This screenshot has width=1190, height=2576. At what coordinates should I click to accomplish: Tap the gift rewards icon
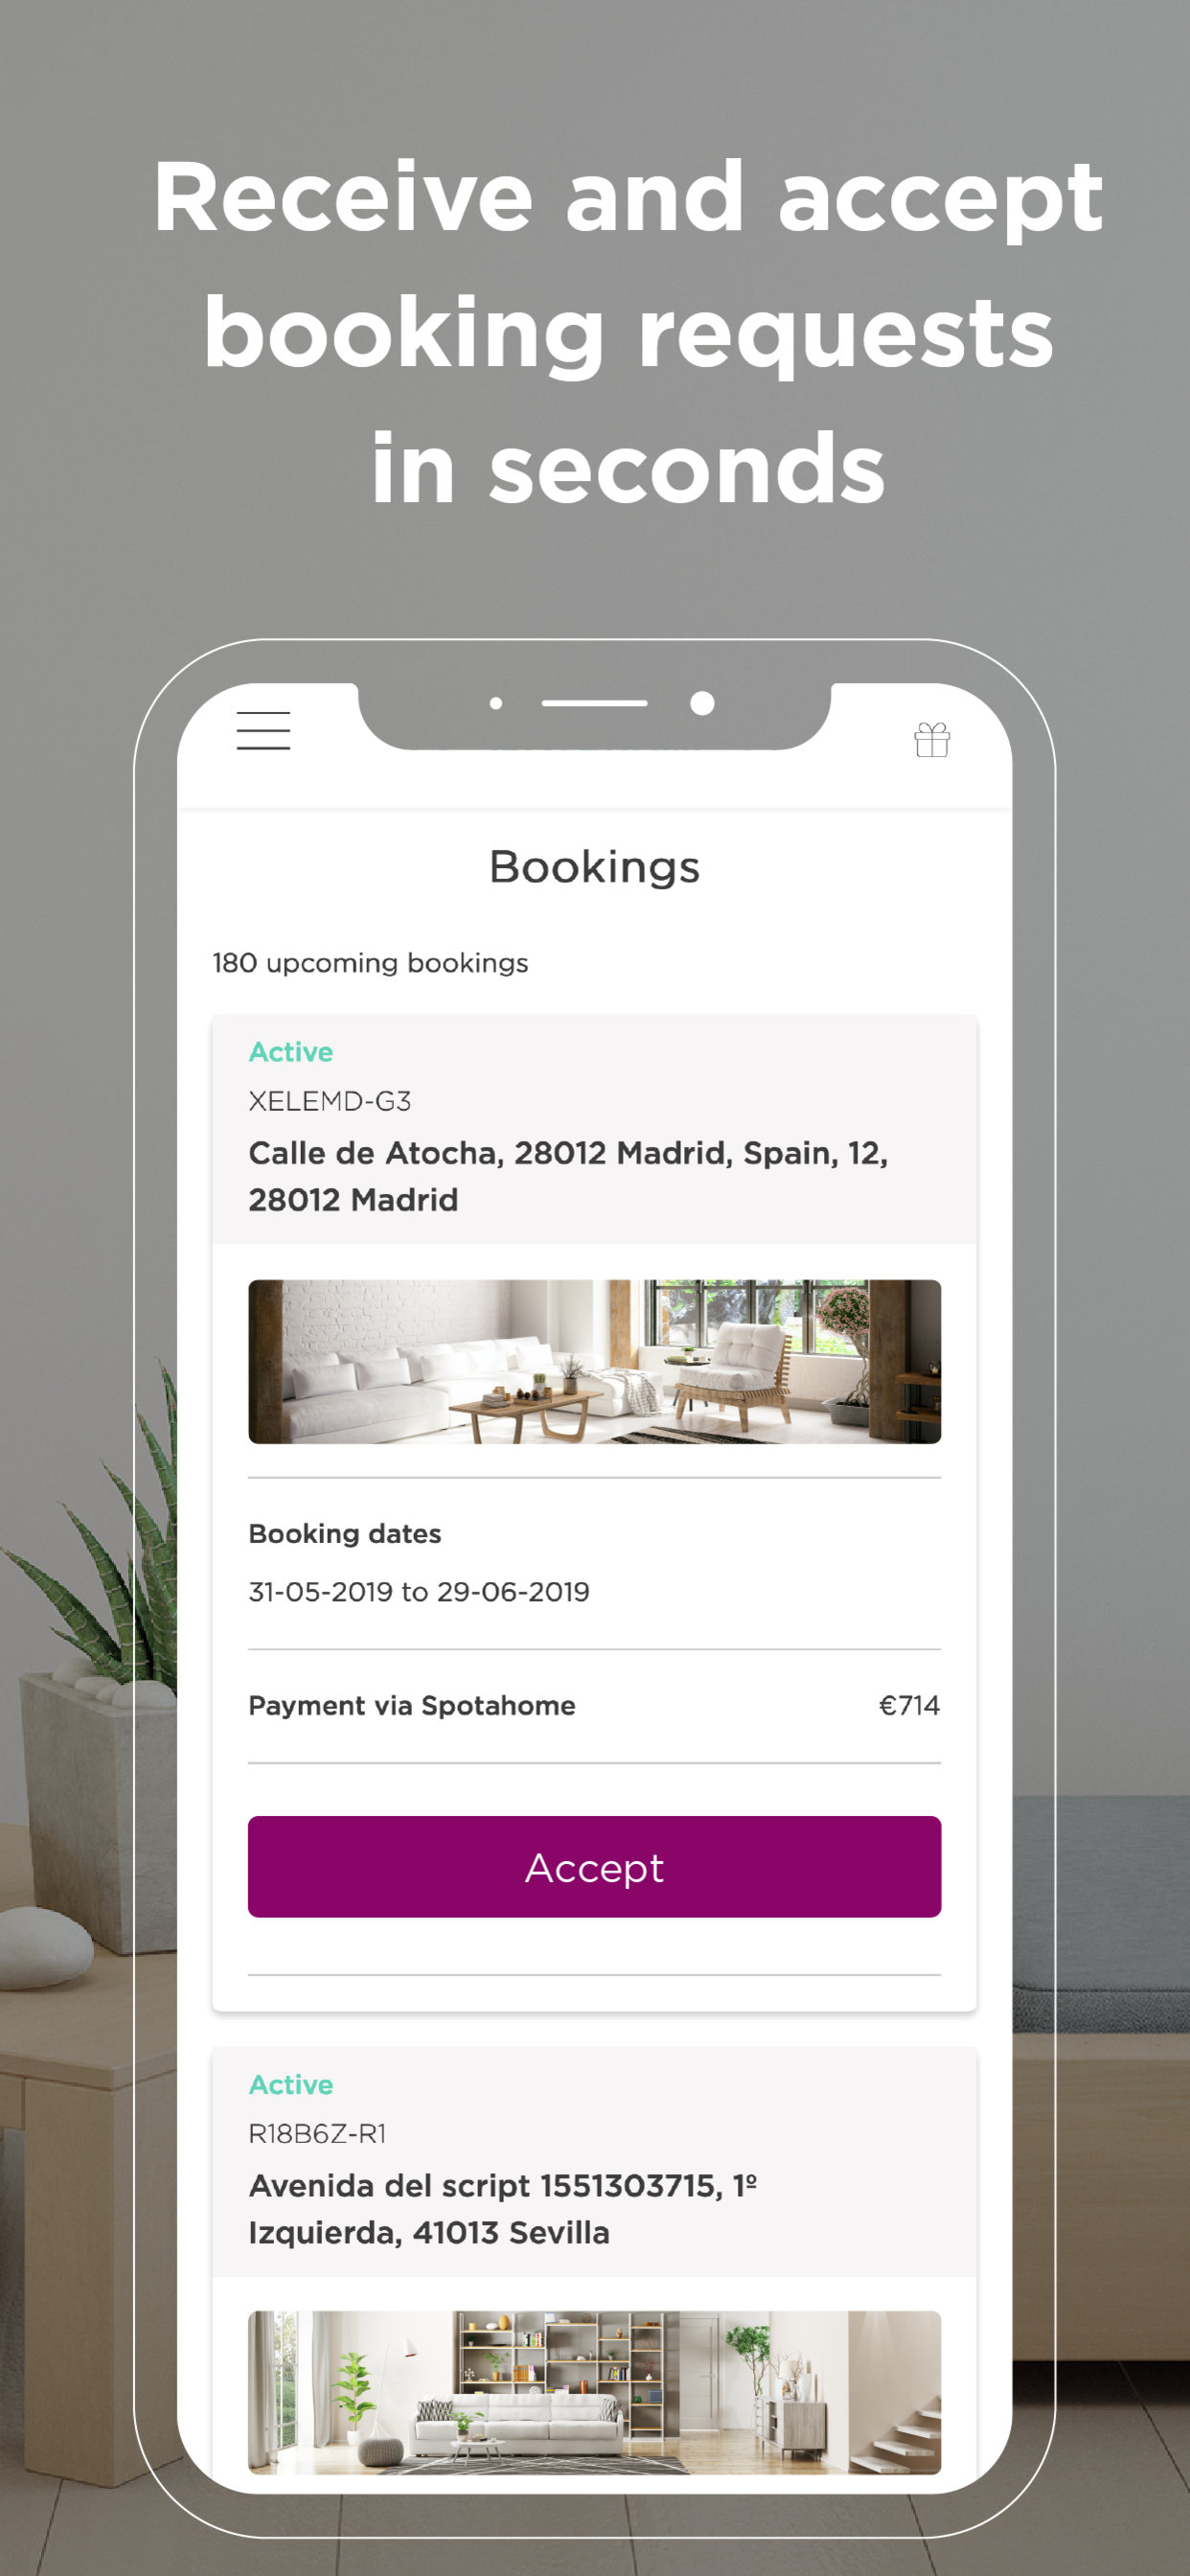pos(932,740)
